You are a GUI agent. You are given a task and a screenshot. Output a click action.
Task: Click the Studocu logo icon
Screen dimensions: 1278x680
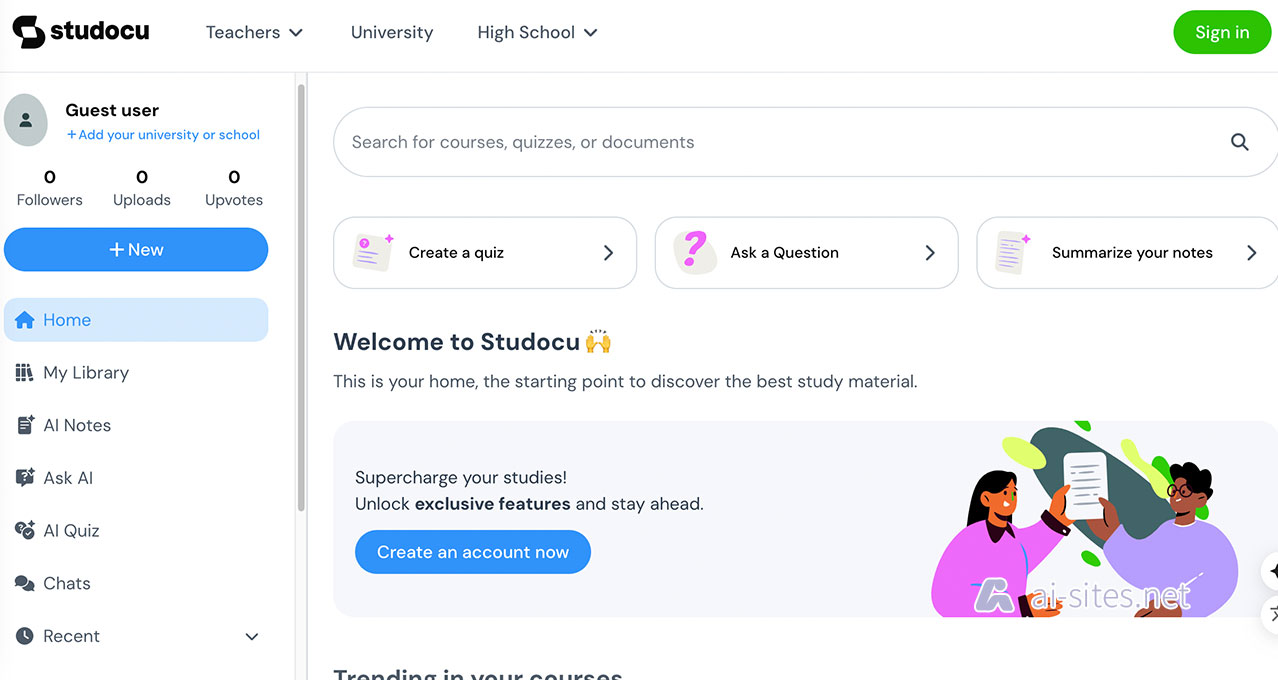(29, 32)
